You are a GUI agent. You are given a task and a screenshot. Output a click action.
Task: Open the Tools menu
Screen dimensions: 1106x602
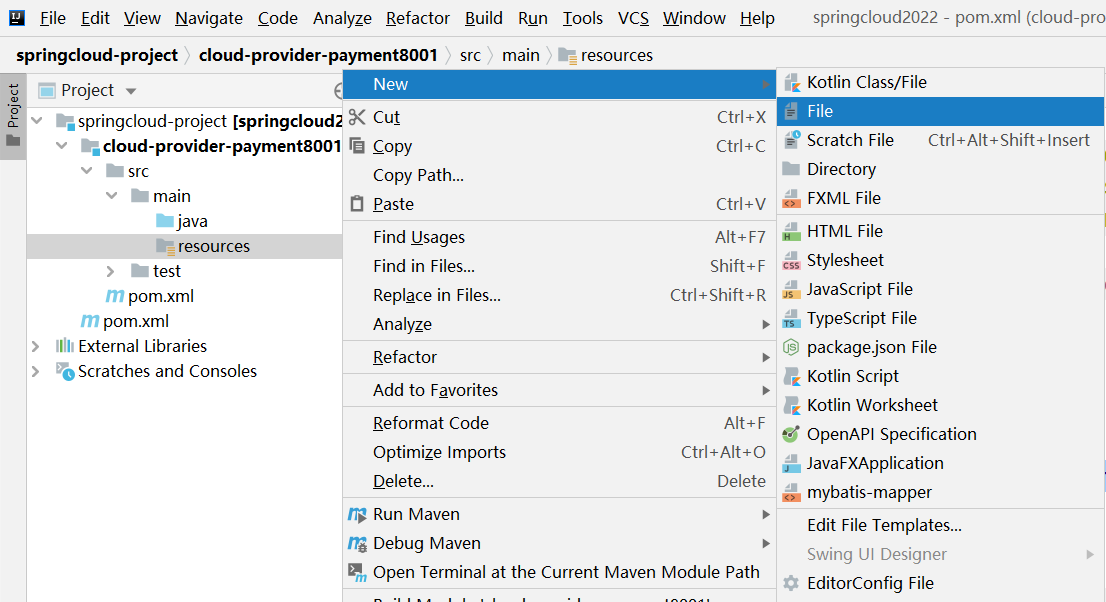click(x=583, y=18)
